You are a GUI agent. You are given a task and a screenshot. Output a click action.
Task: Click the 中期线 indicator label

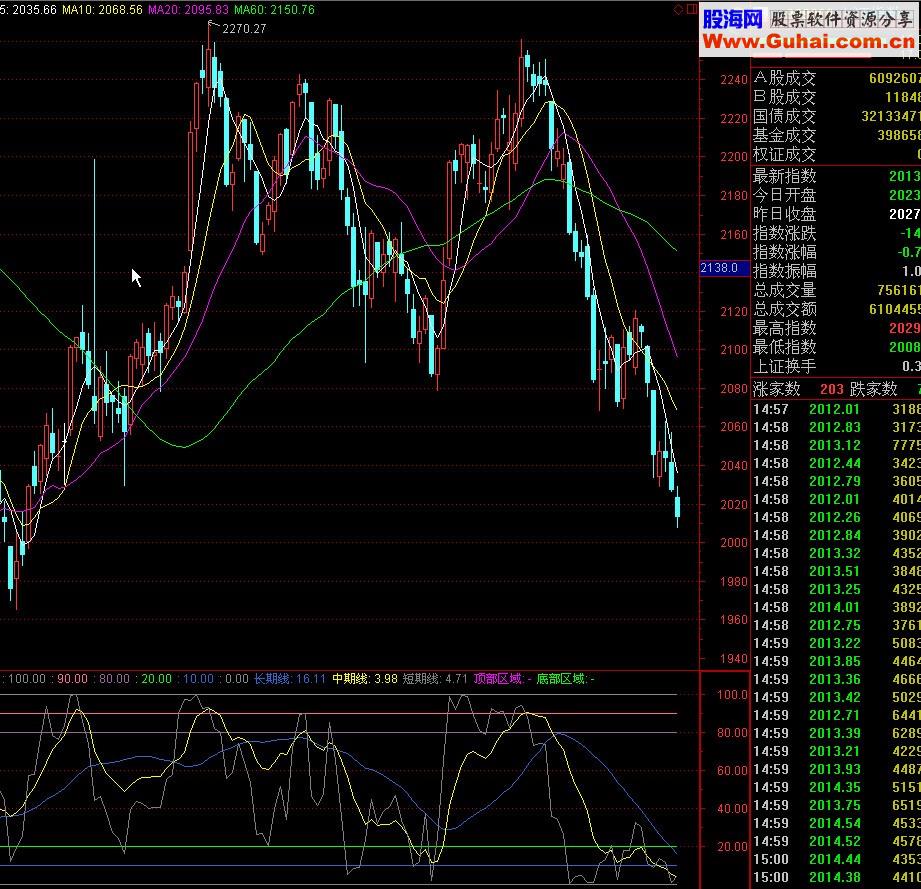tap(366, 679)
